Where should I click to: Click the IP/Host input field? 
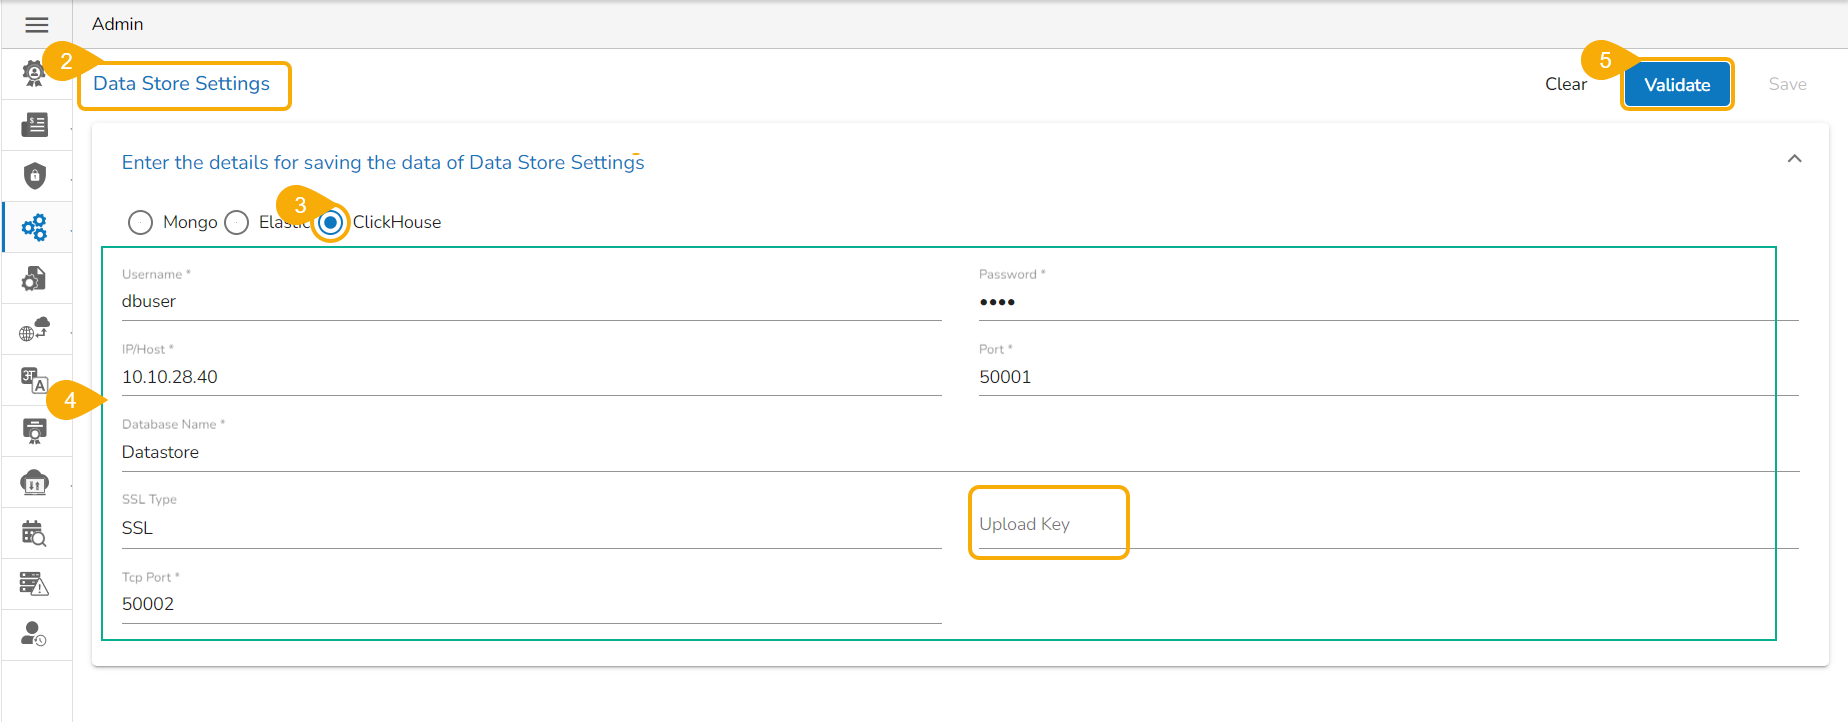pos(530,377)
